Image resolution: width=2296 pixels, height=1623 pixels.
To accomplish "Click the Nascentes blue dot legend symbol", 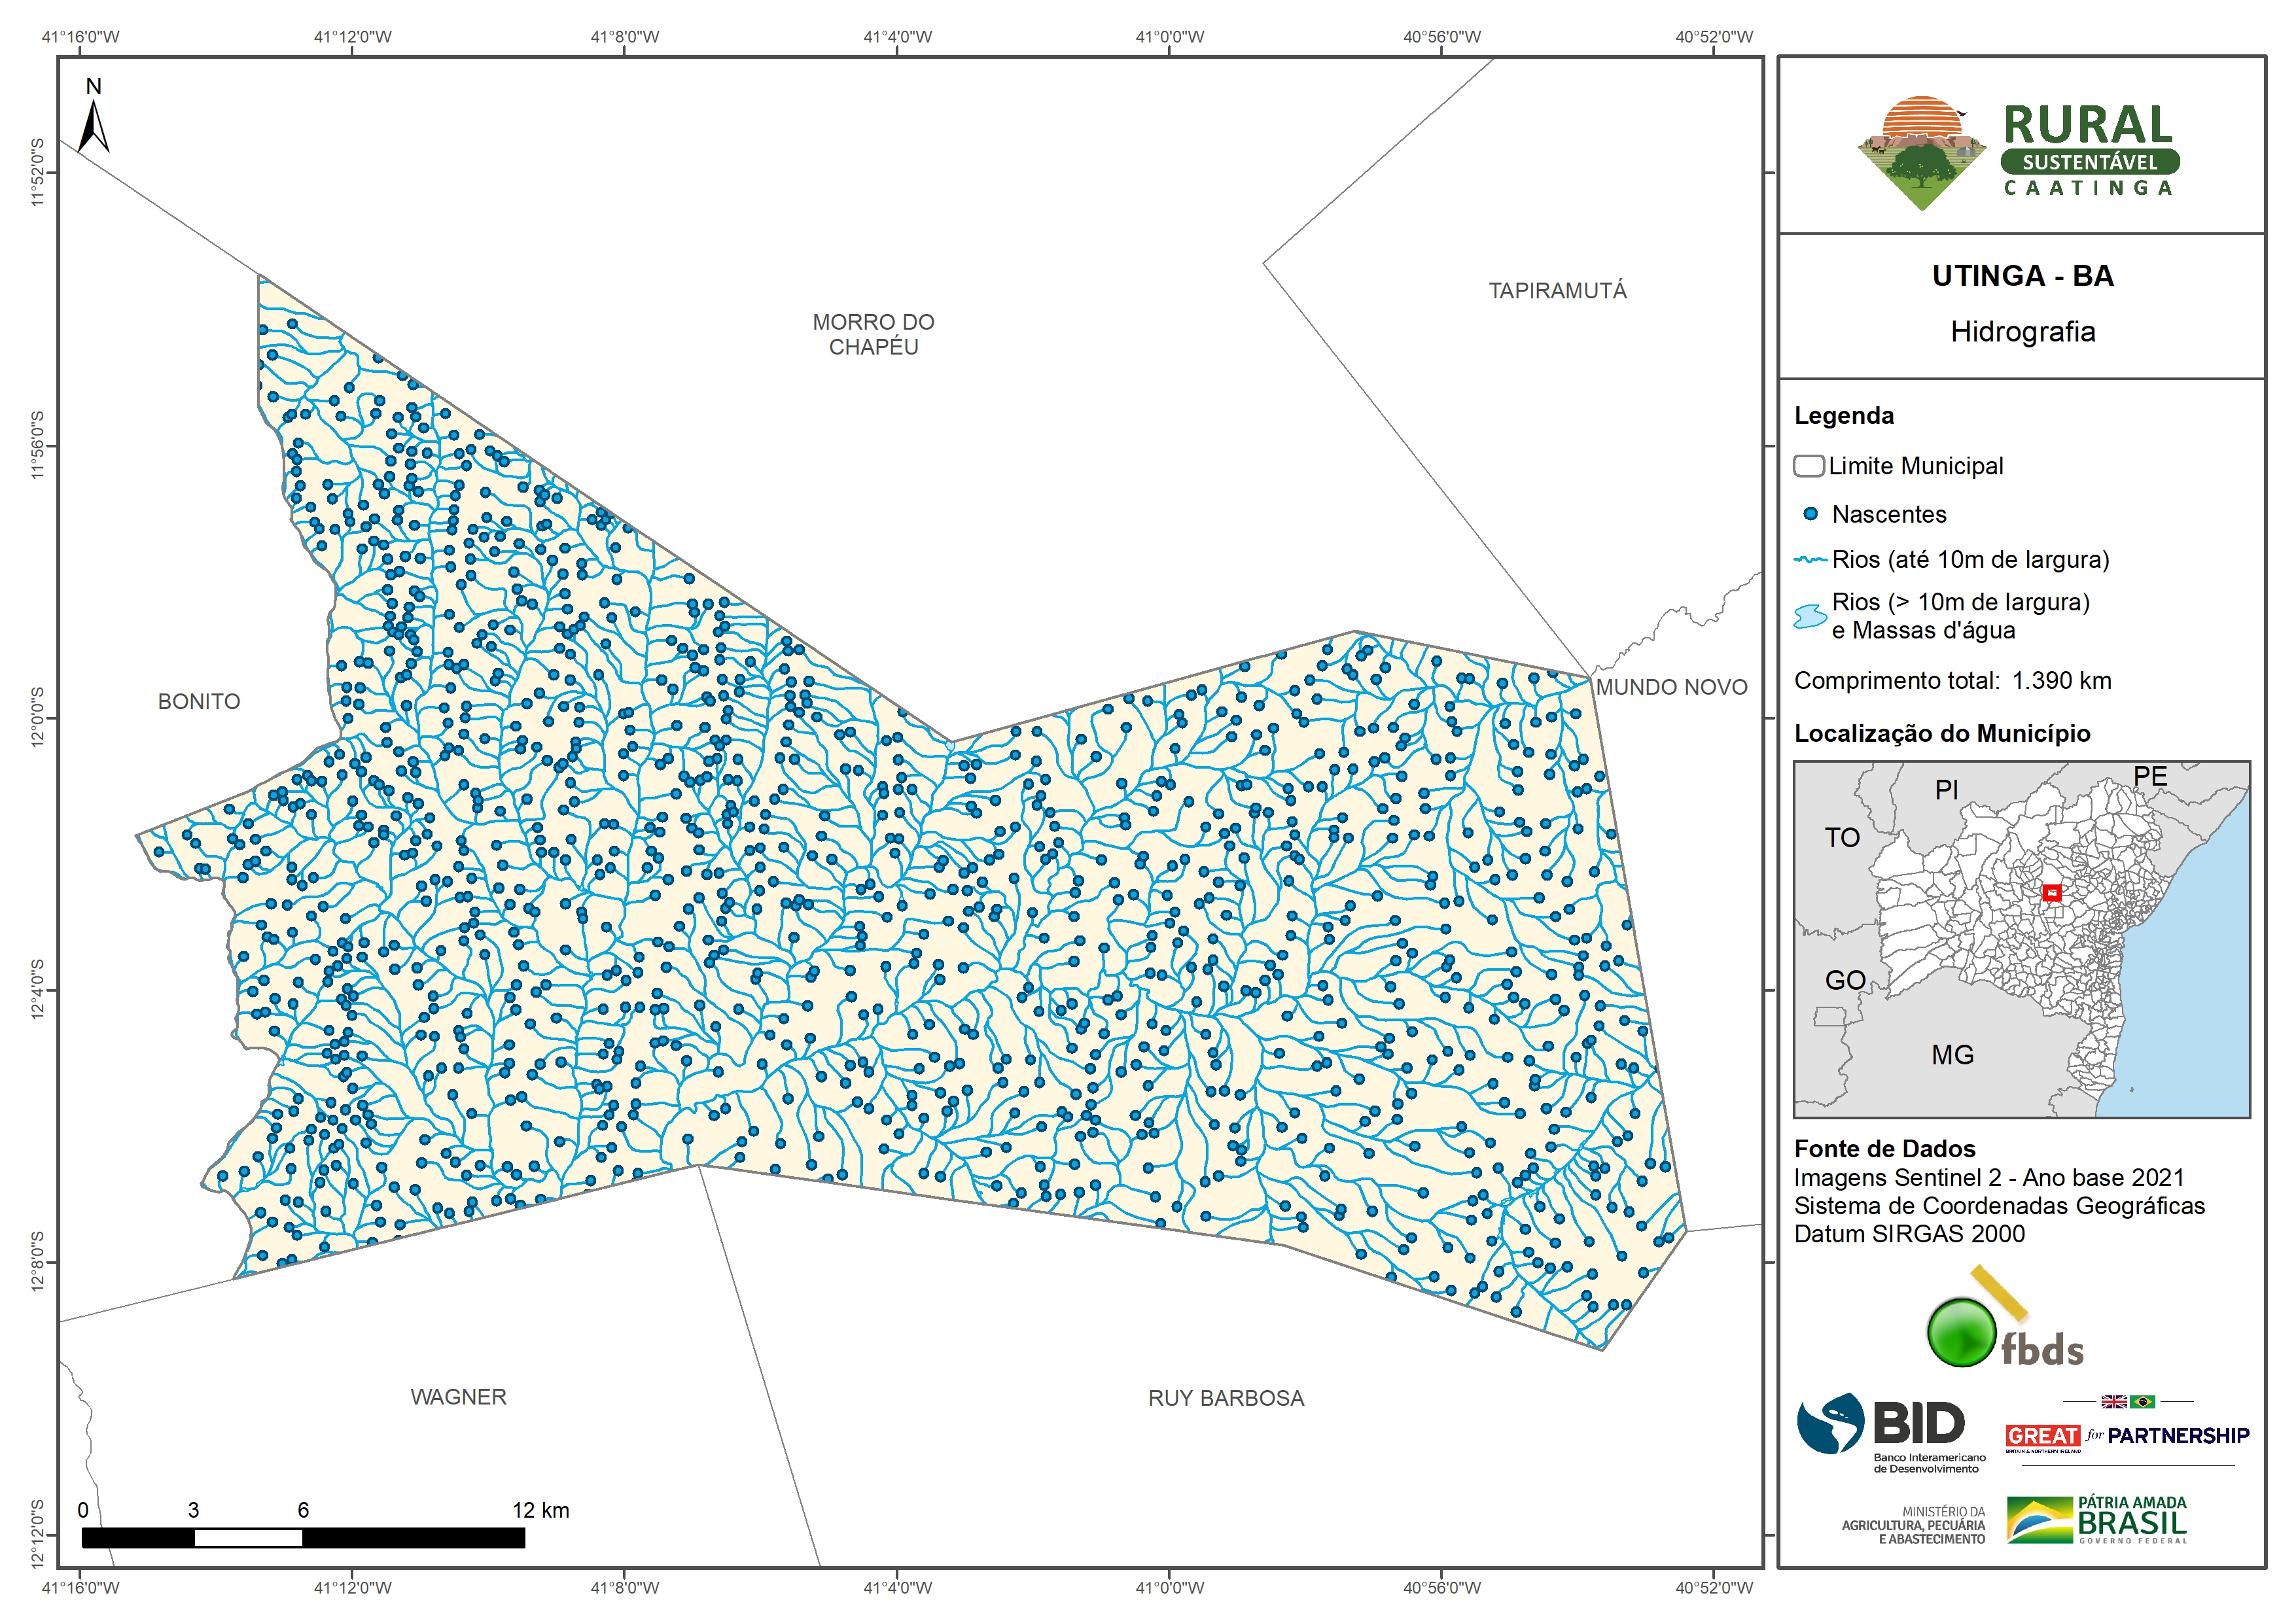I will point(1810,514).
